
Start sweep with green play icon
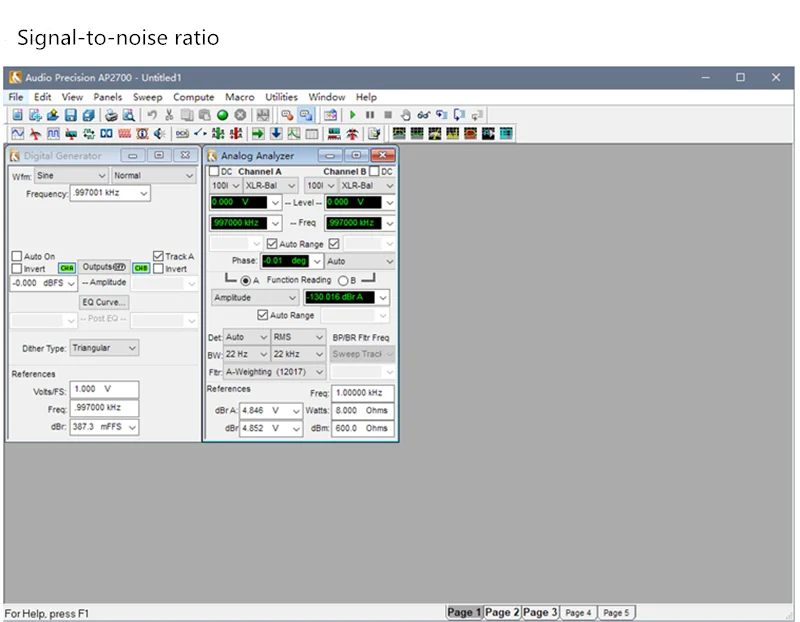tap(352, 115)
